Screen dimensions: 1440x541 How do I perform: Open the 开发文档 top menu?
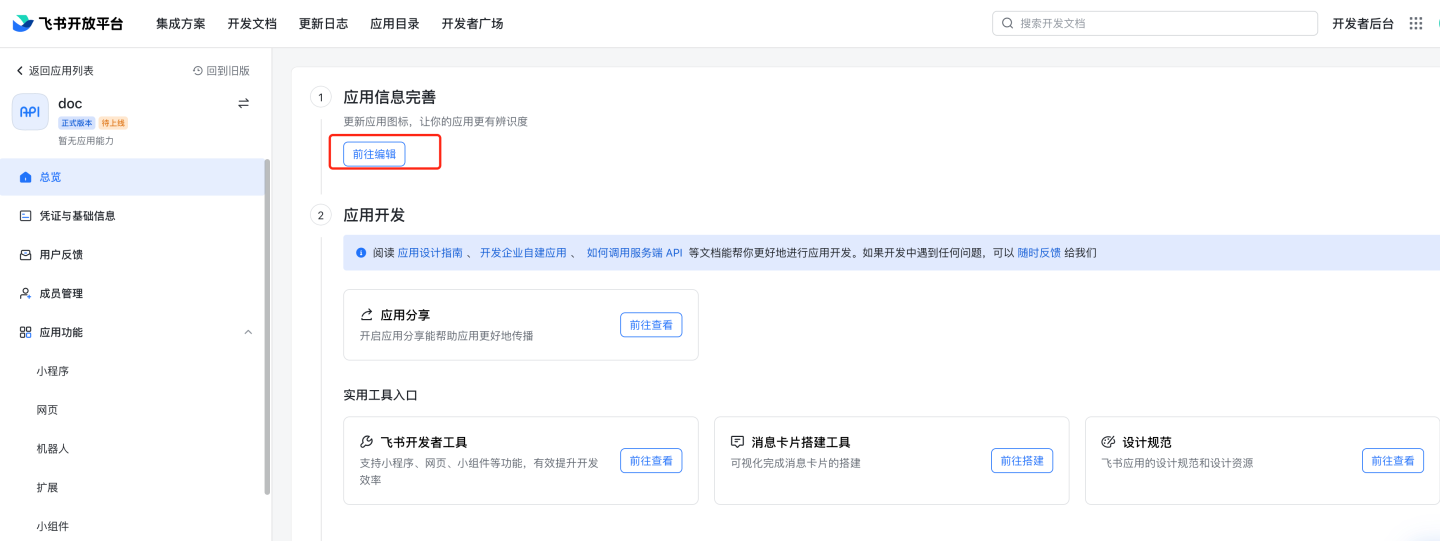click(252, 23)
